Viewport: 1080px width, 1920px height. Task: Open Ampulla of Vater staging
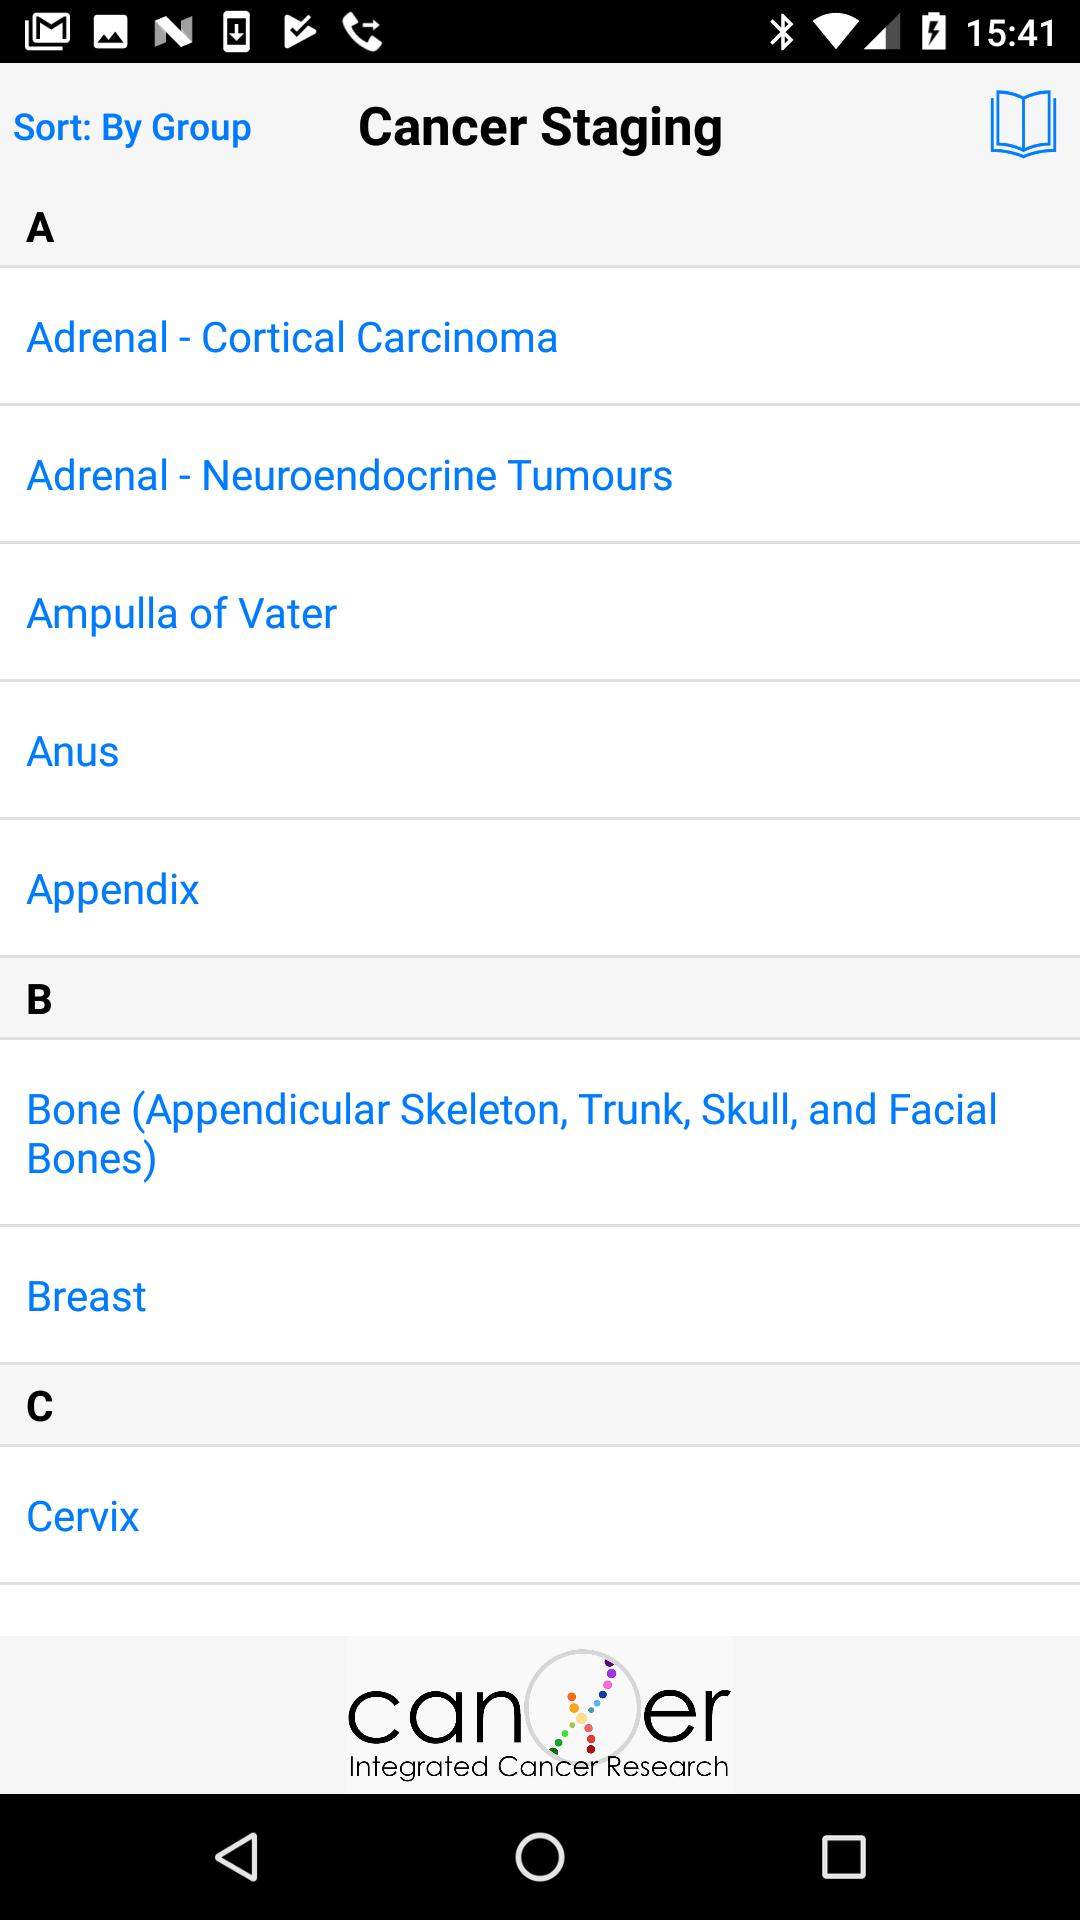coord(181,614)
